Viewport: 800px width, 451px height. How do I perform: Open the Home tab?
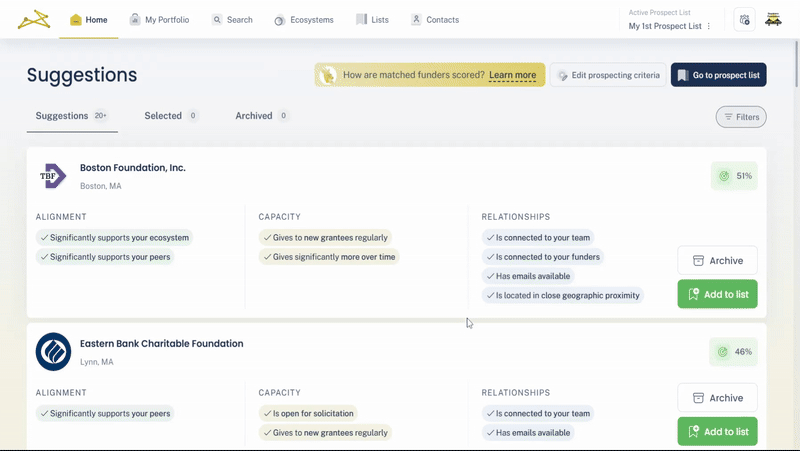point(89,20)
